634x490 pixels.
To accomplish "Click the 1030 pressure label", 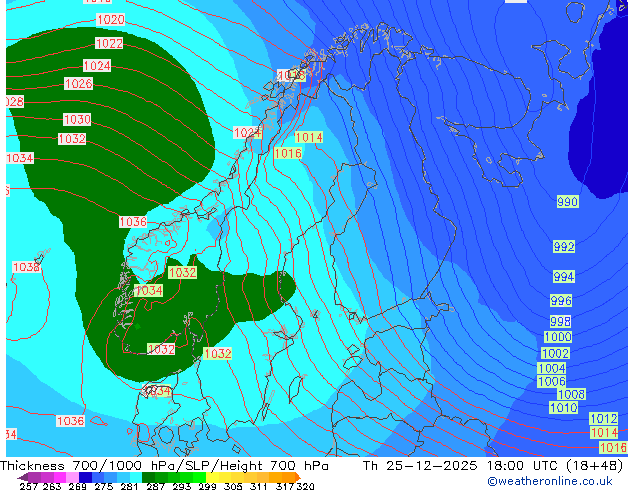I will coord(77,119).
